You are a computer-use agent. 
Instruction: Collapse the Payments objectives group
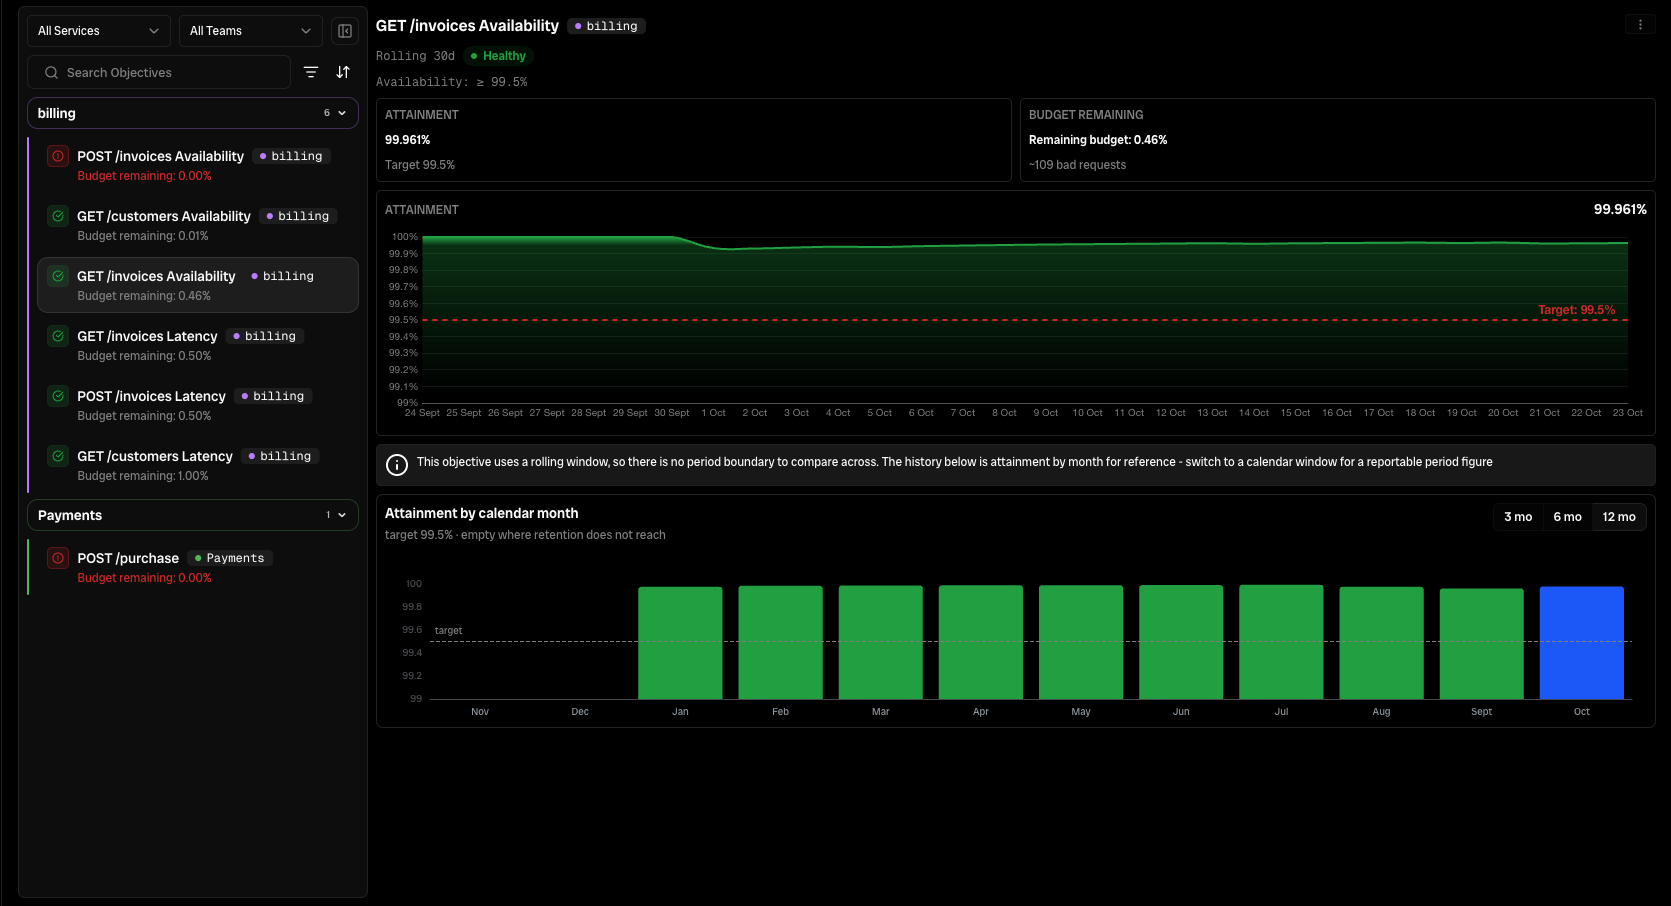pos(193,515)
